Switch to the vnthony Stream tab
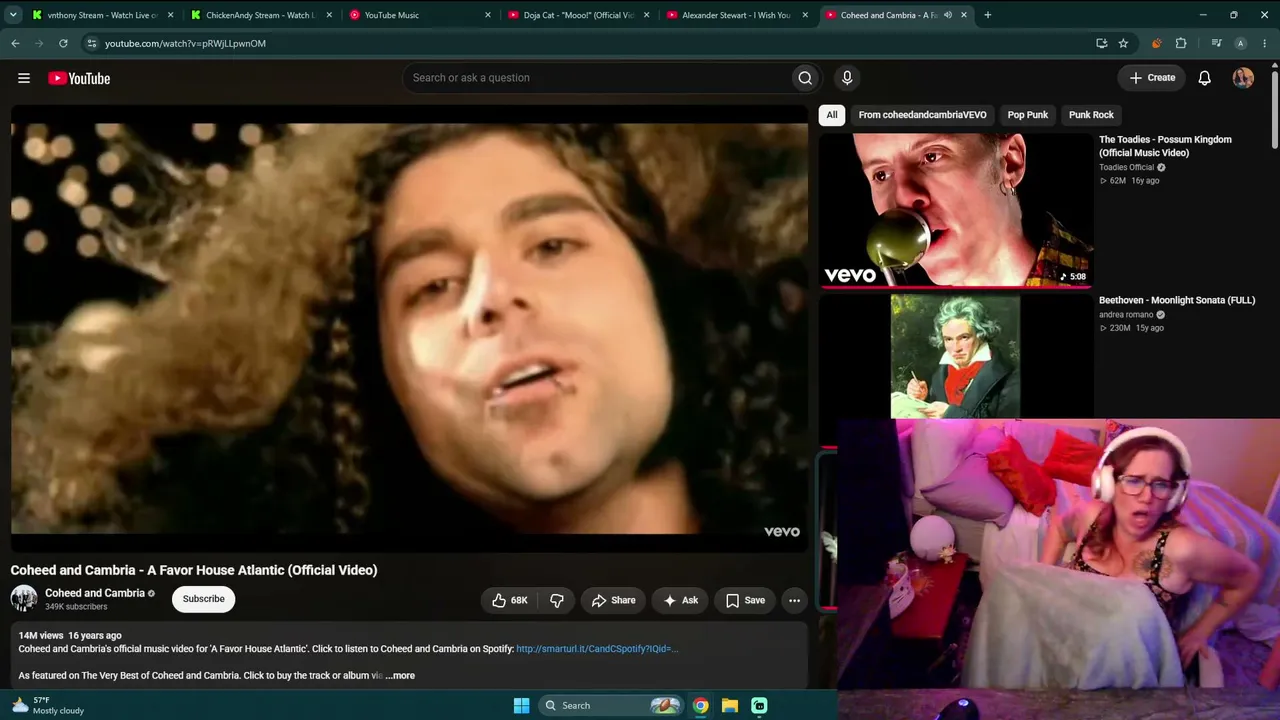 [x=104, y=15]
